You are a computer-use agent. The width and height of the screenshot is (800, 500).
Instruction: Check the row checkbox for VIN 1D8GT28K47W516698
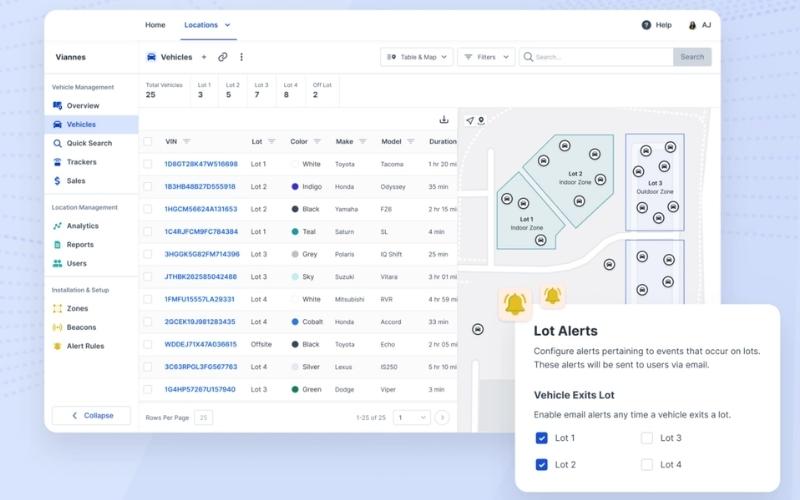click(147, 164)
